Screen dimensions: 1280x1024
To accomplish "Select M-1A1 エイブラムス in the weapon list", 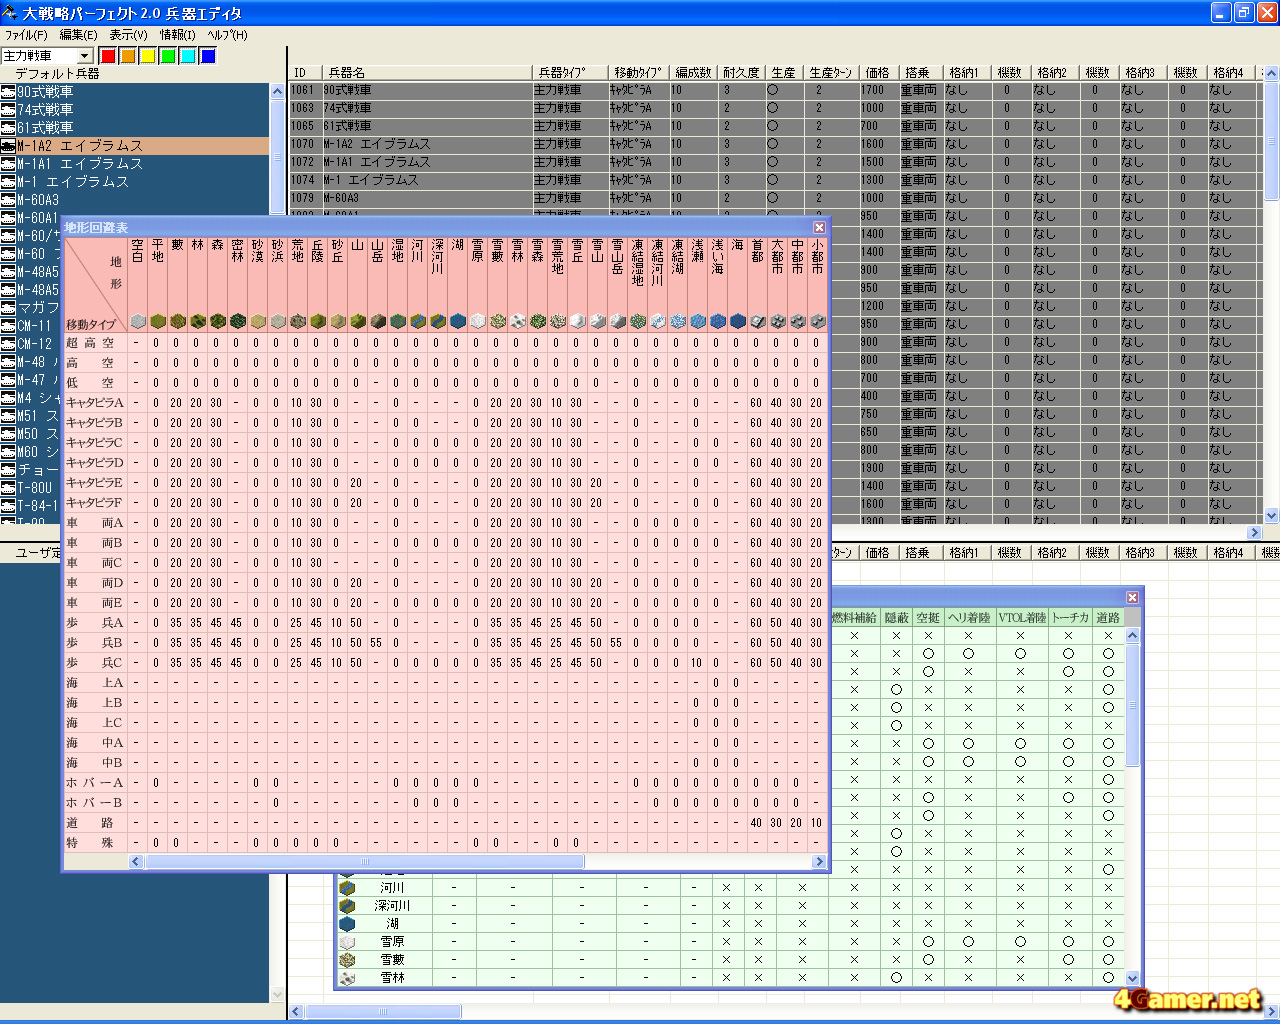I will 135,163.
